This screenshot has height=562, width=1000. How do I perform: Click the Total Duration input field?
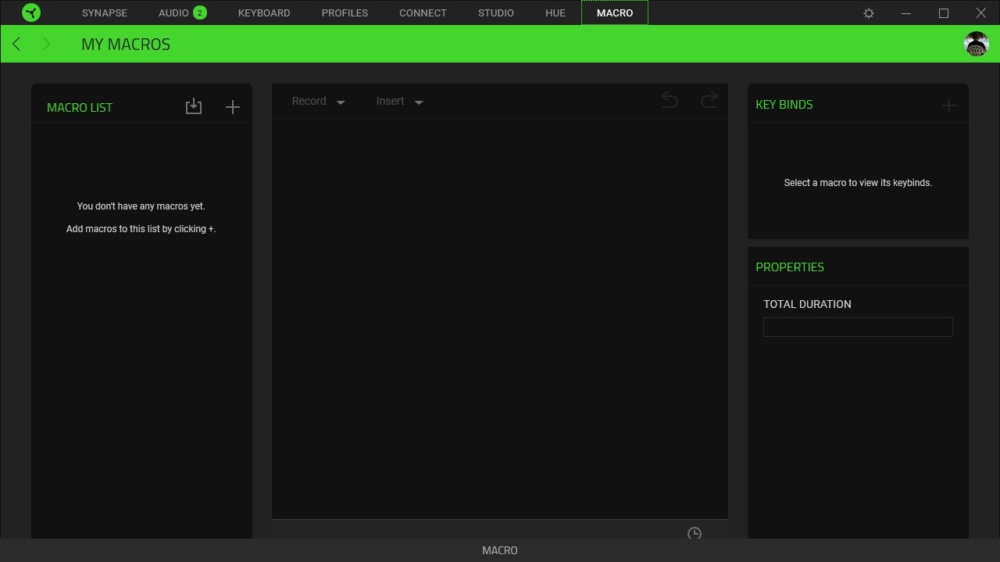point(858,327)
